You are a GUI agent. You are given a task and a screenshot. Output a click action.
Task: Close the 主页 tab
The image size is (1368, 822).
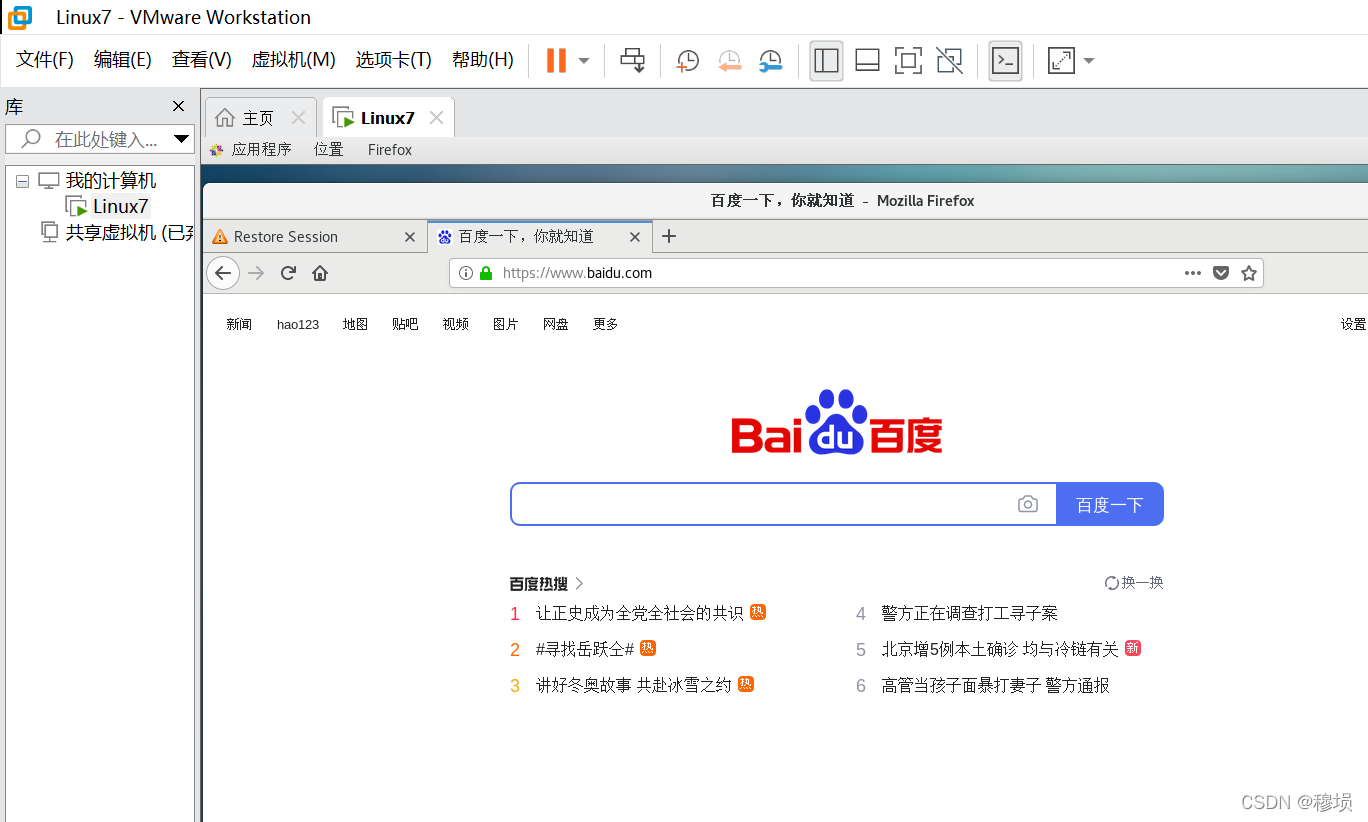298,118
